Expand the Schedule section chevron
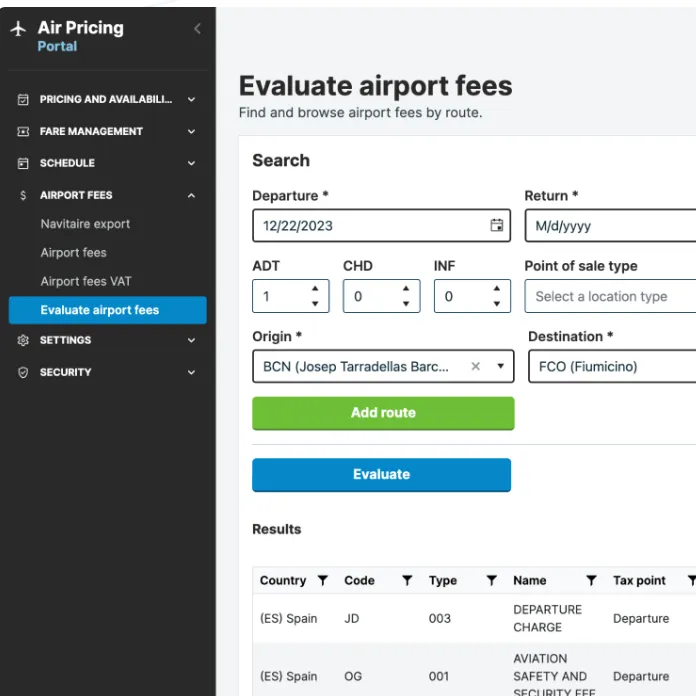Viewport: 696px width, 696px height. click(191, 163)
